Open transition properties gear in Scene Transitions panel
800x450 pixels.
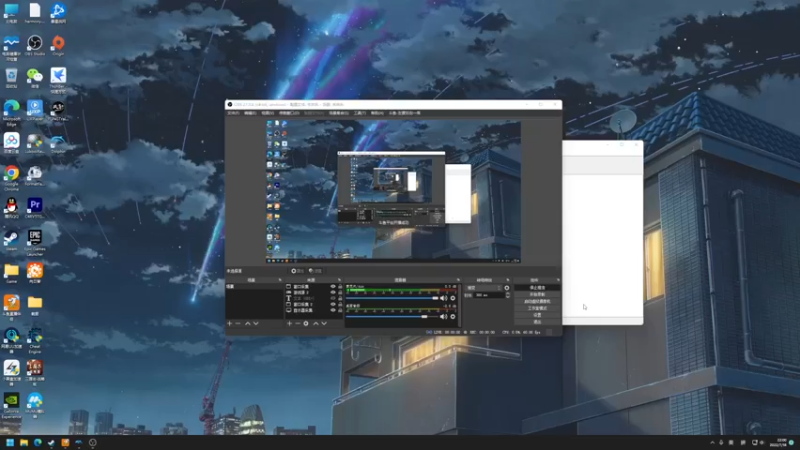pos(507,288)
